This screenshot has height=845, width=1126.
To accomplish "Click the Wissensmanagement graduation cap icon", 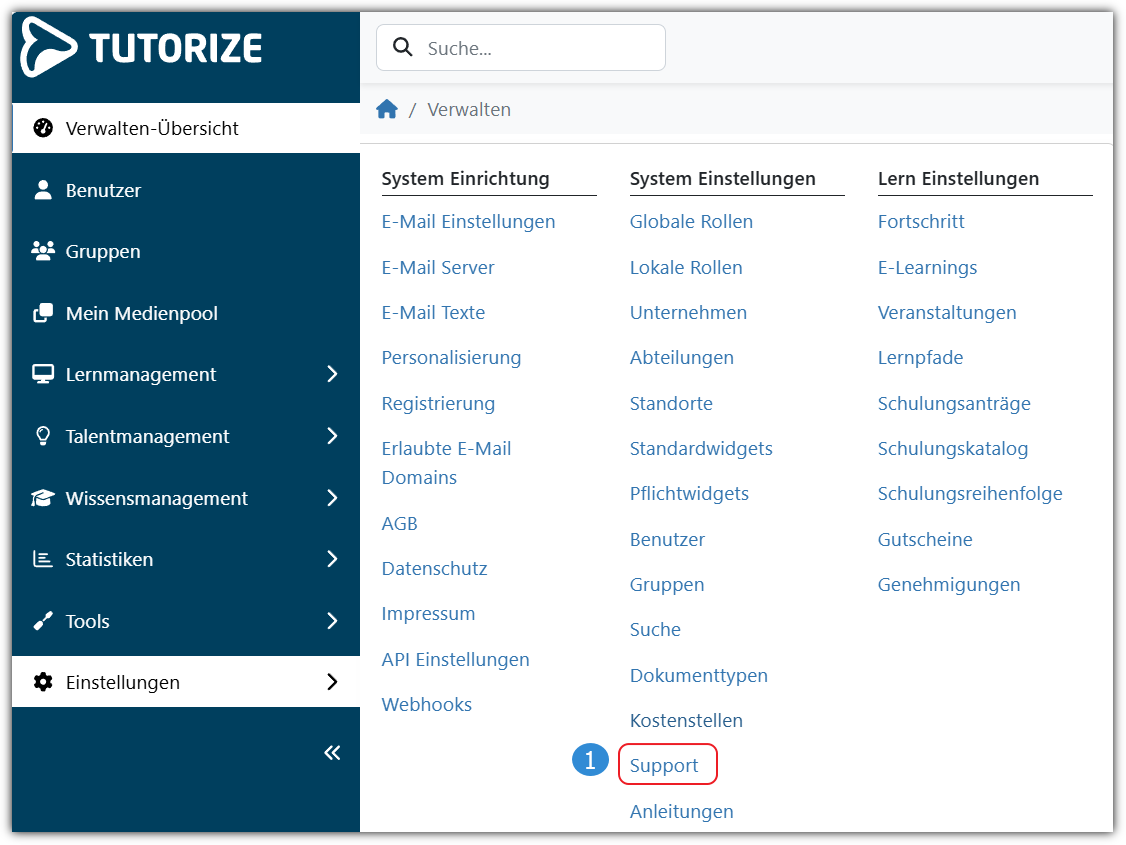I will pos(43,498).
